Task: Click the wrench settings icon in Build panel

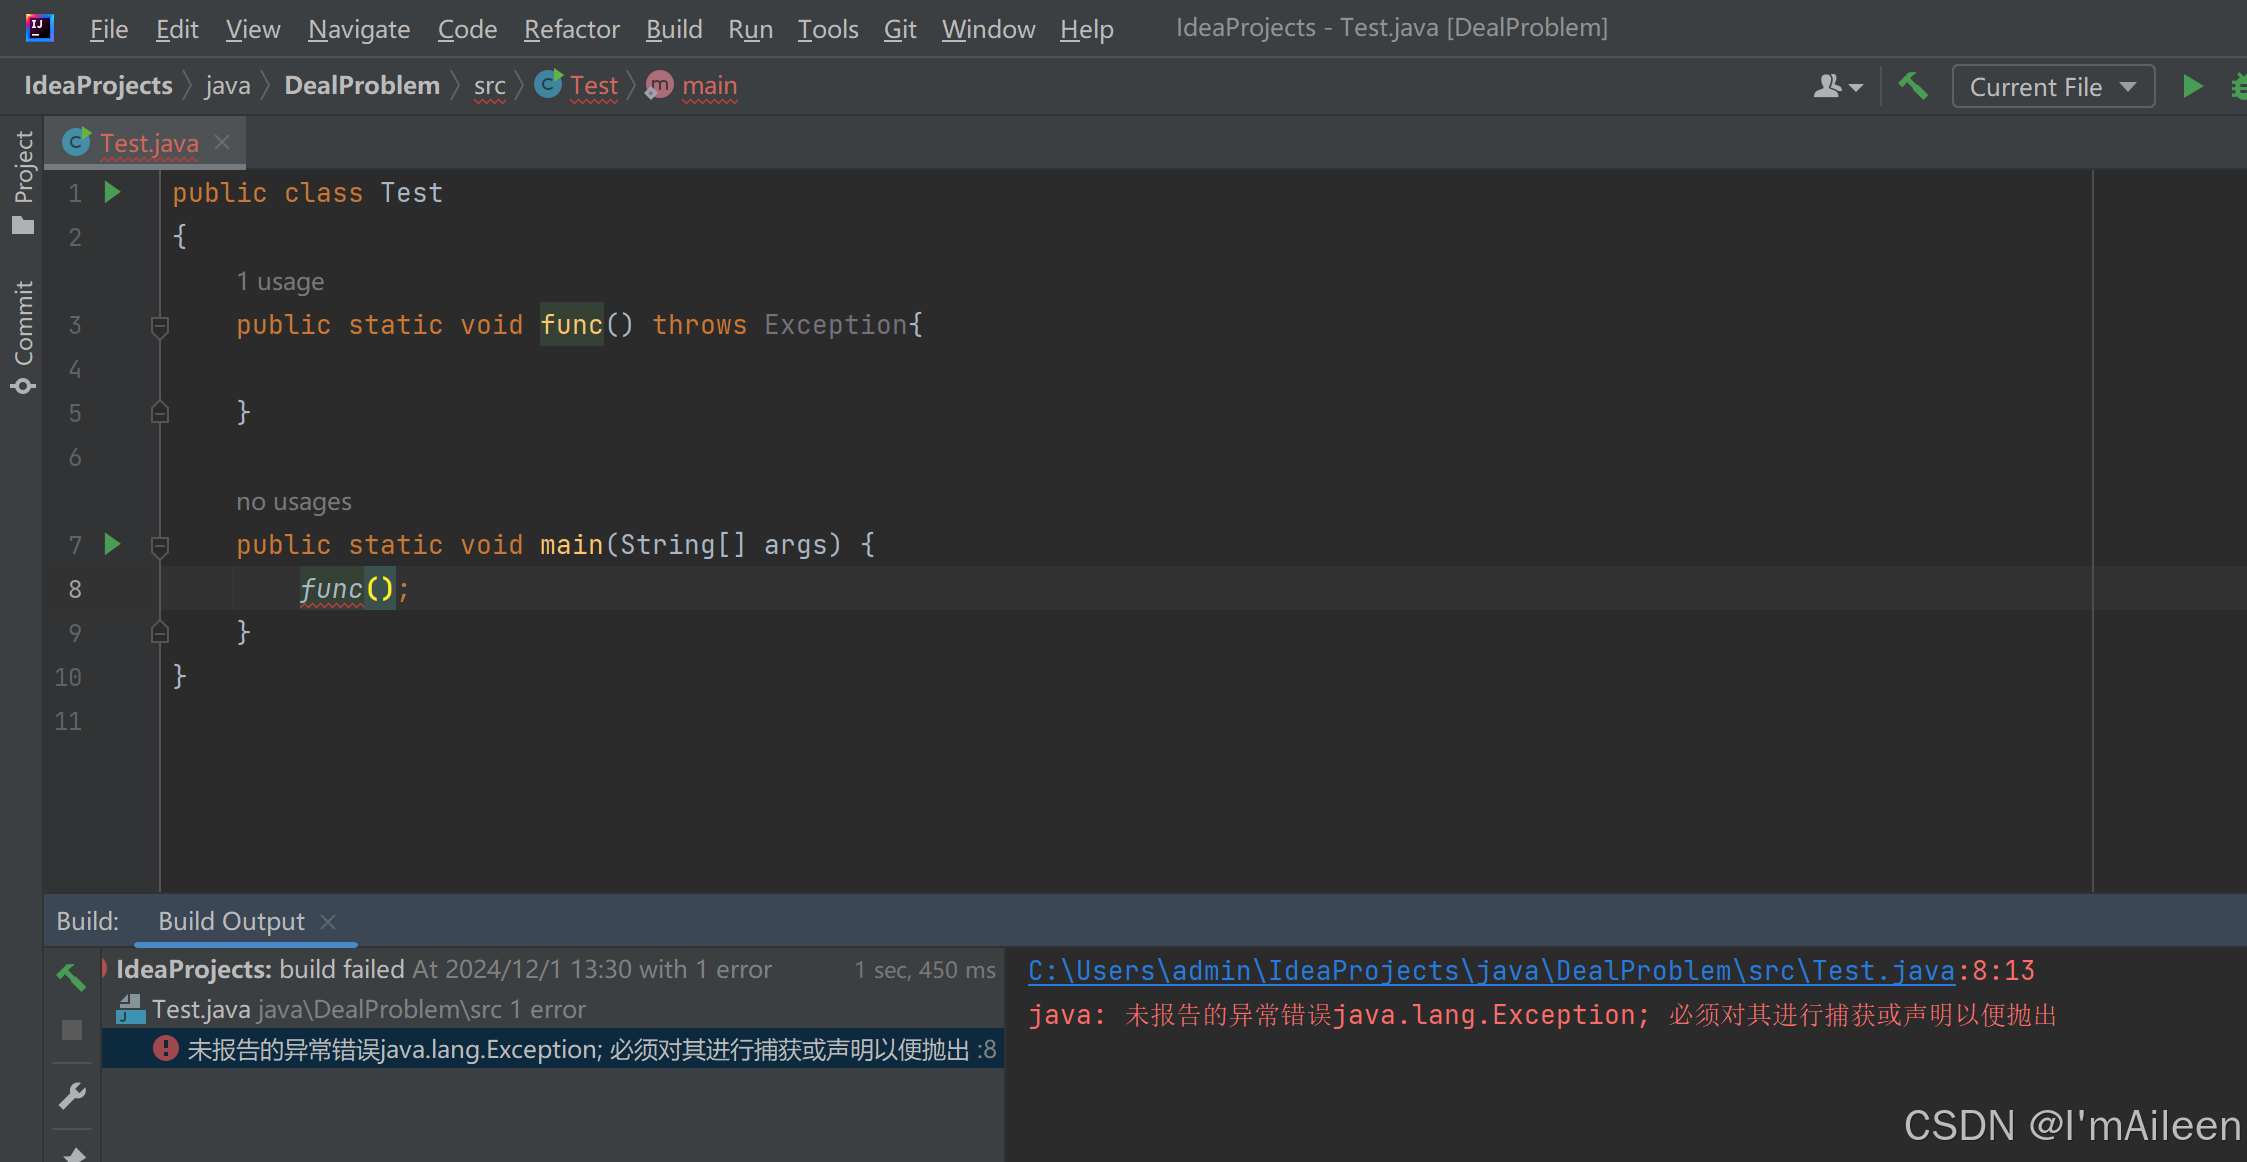Action: [71, 1096]
